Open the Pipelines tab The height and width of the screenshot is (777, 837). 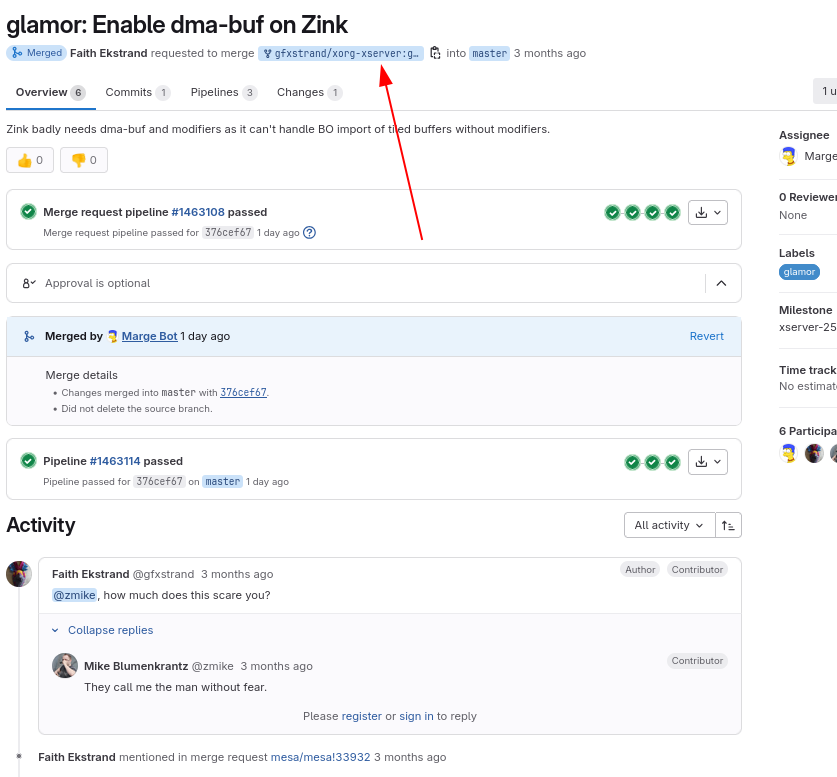(x=224, y=92)
